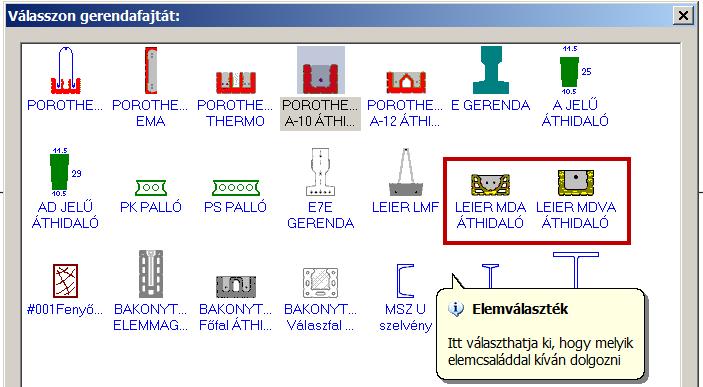Select the first POROTHE... beam with tall stirrup loop
703x387 pixels.
click(x=65, y=79)
